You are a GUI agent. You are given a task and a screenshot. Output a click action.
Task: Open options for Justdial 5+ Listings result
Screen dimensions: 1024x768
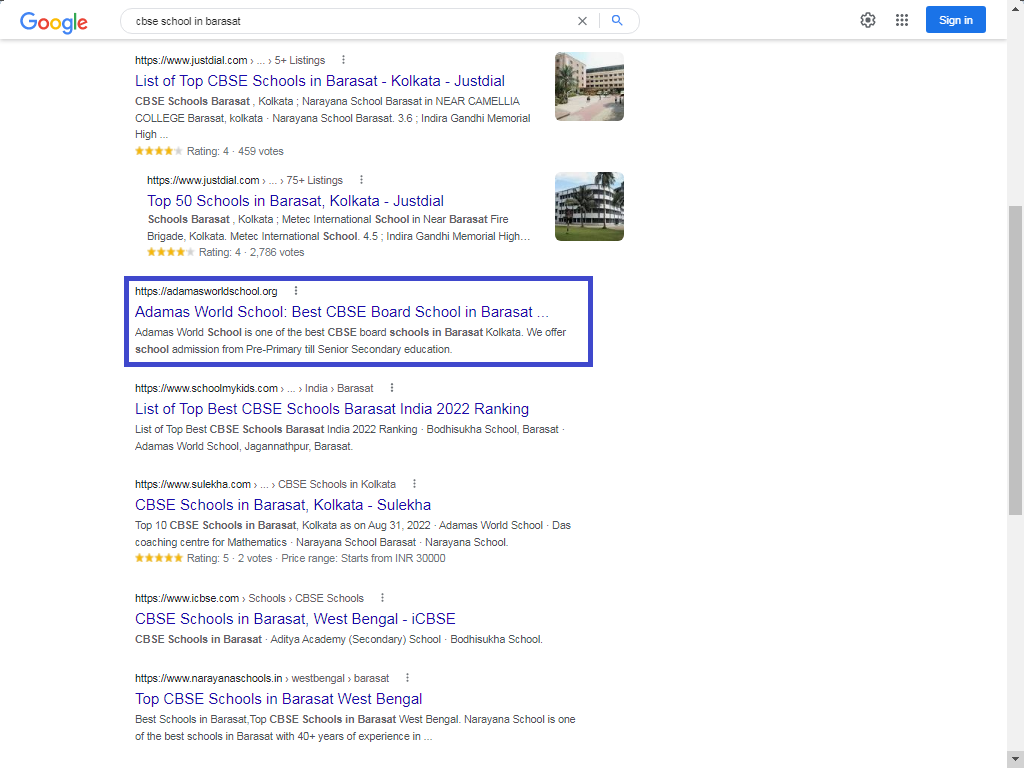(x=344, y=60)
